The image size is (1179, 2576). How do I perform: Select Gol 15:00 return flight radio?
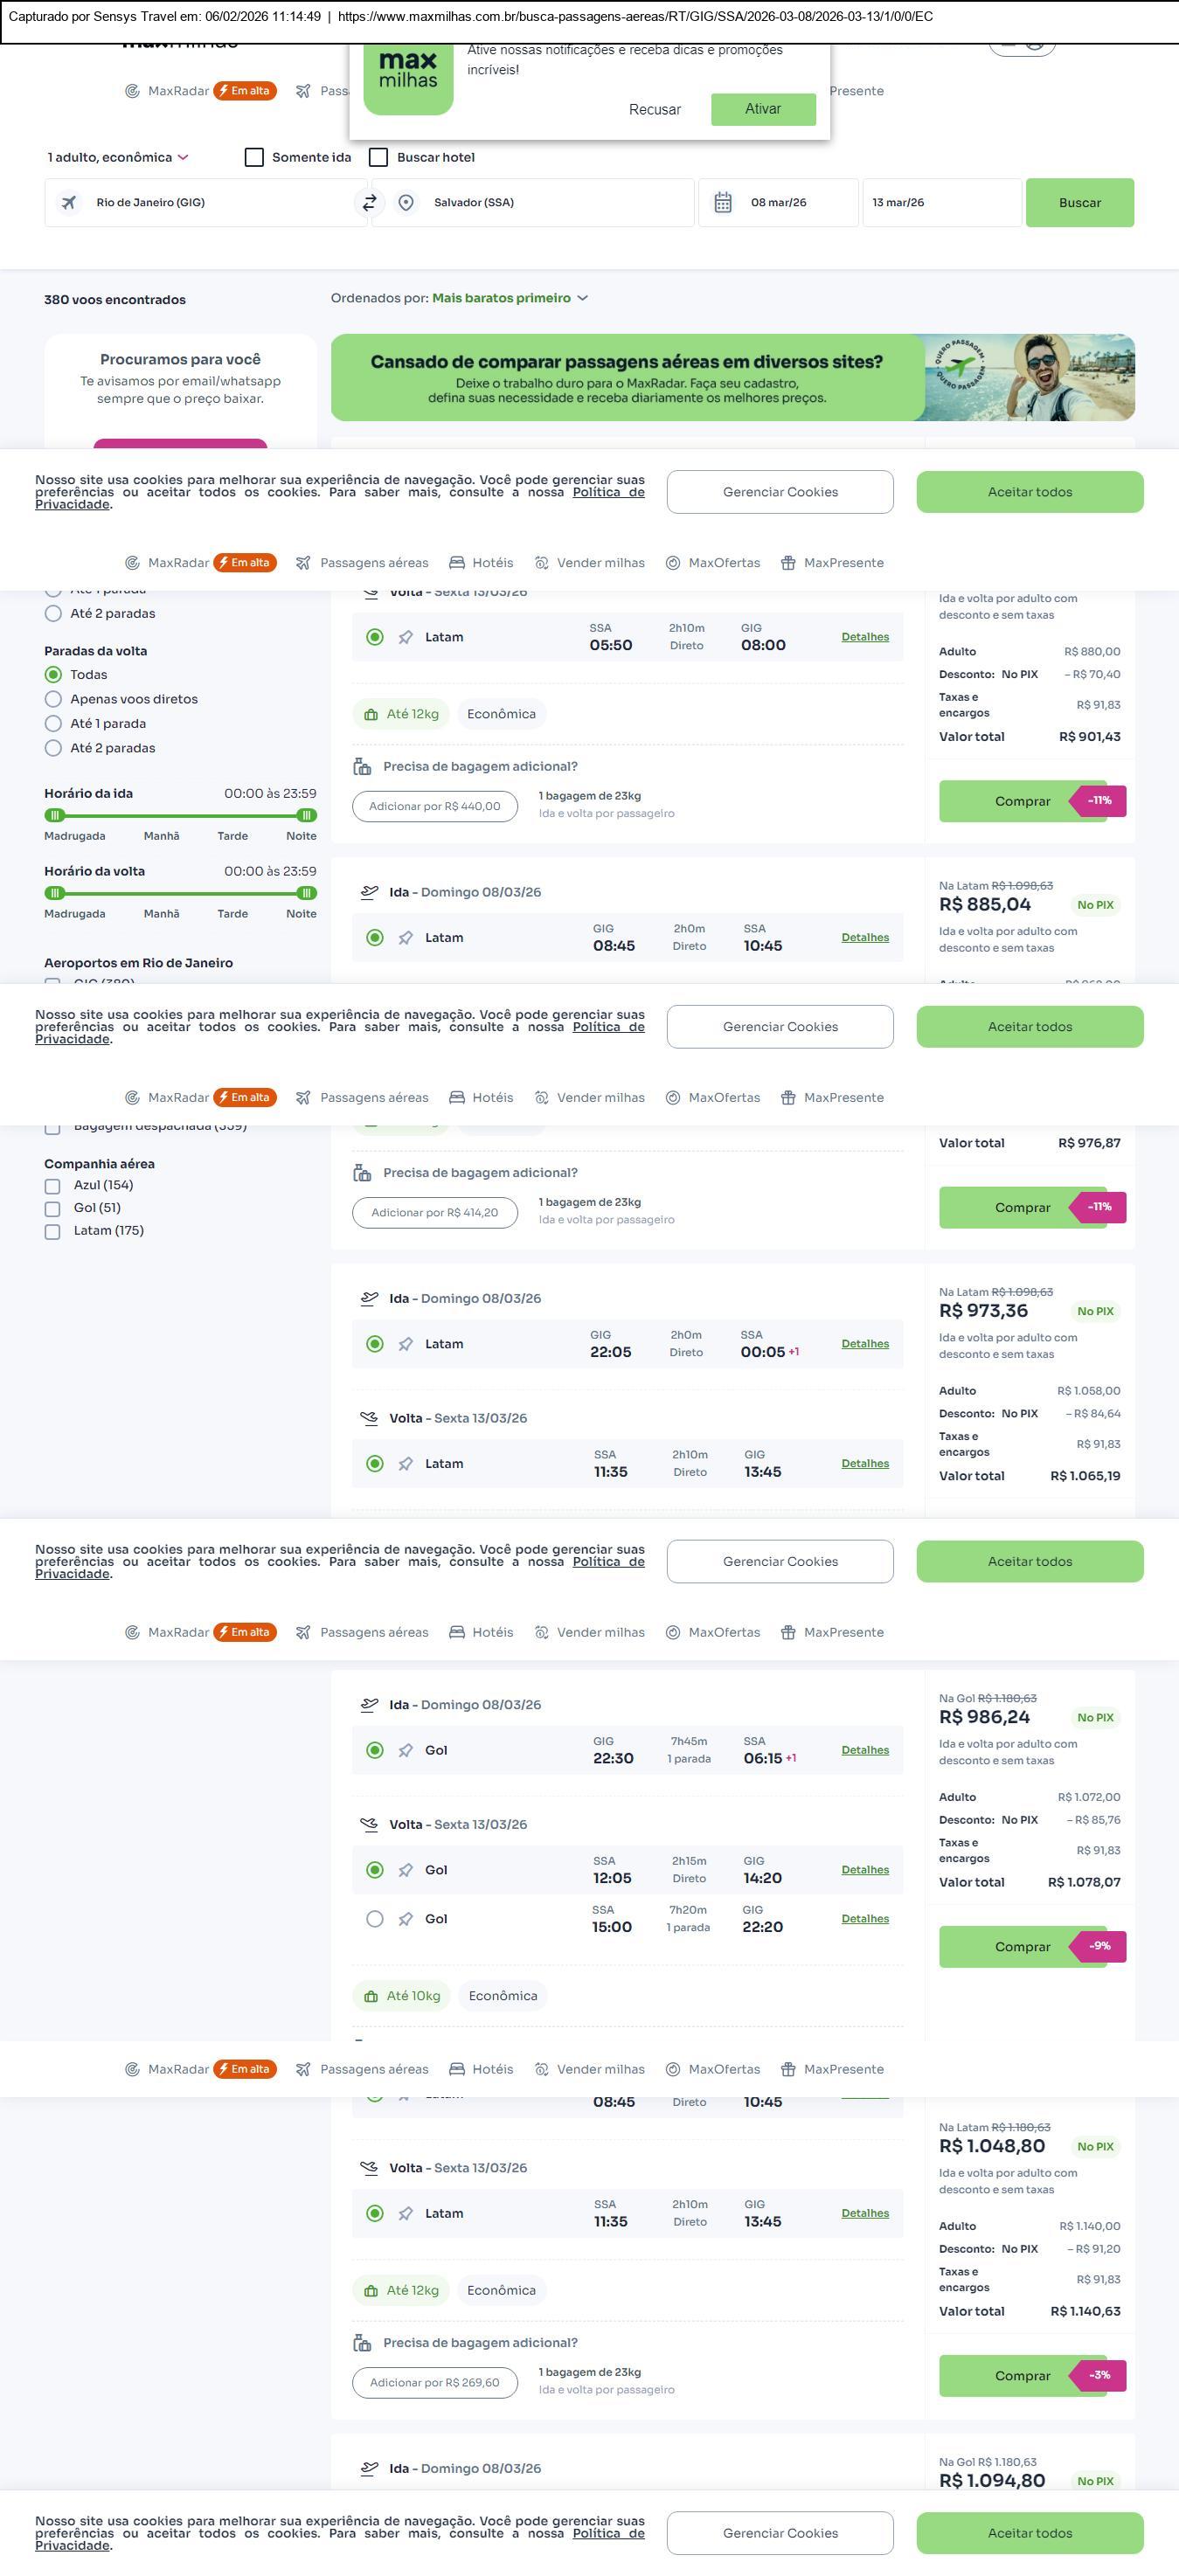[x=375, y=1919]
